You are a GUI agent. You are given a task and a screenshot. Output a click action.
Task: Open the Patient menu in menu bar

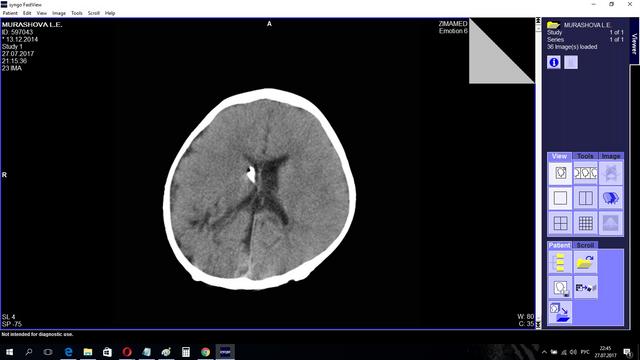coord(10,13)
